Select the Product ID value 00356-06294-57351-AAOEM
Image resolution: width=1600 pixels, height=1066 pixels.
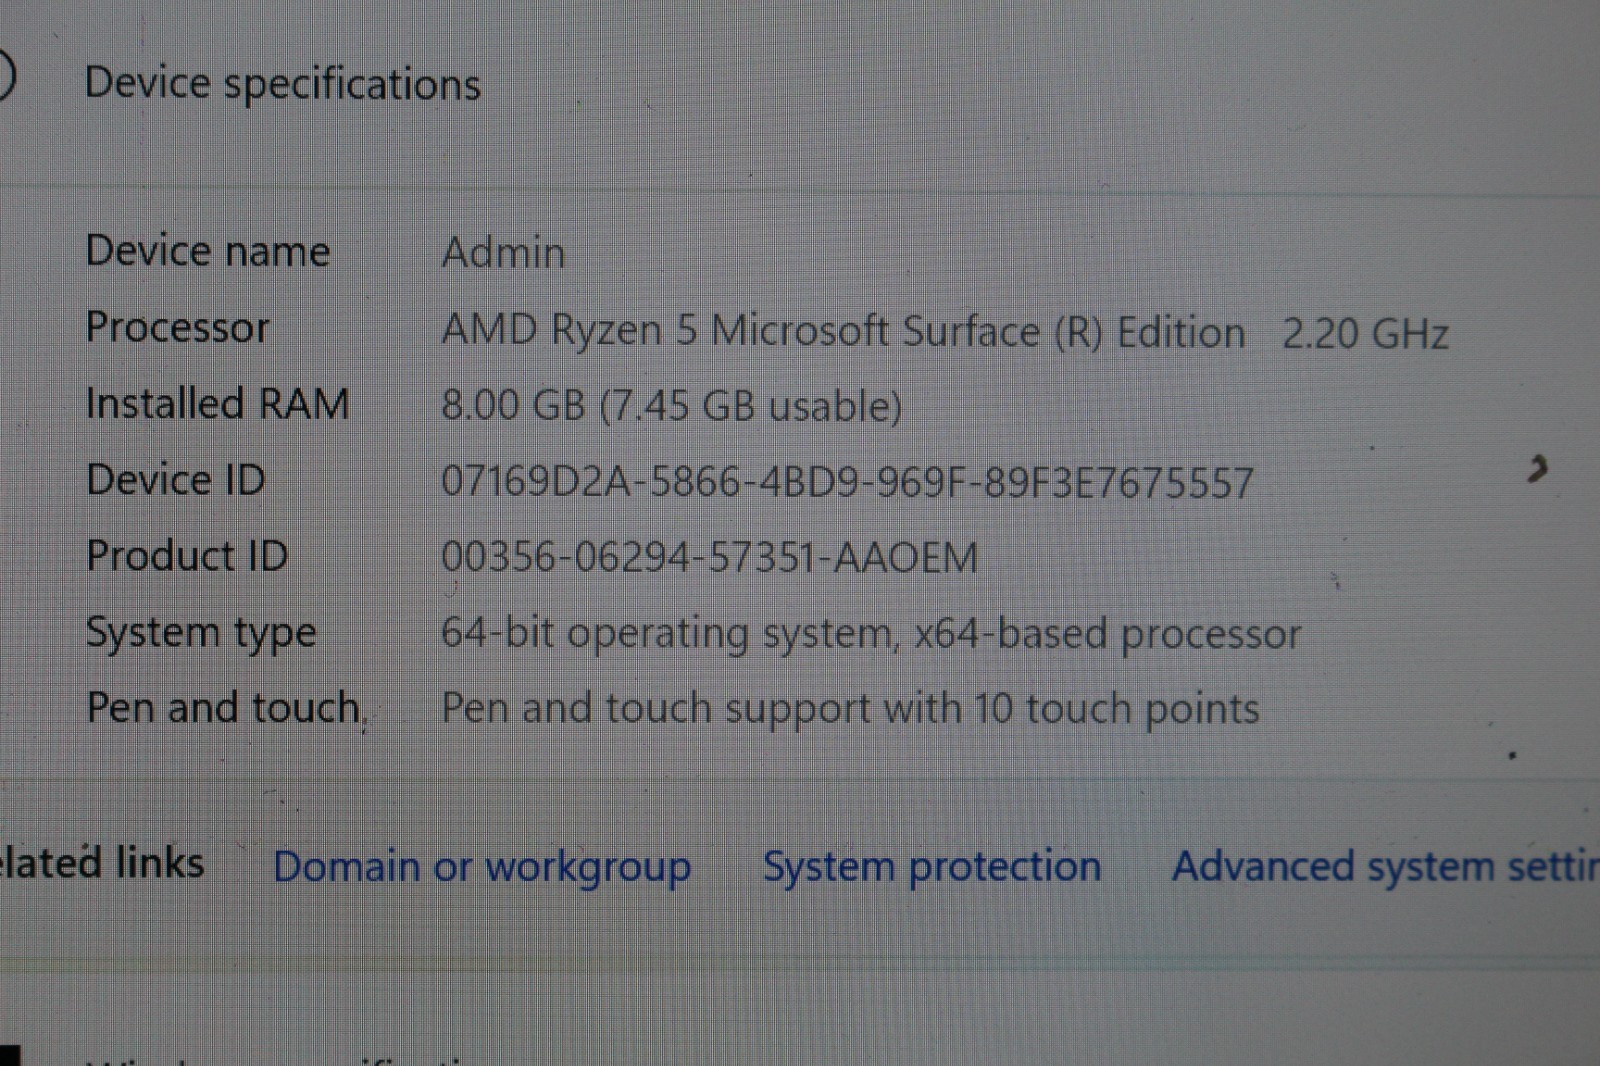point(709,557)
